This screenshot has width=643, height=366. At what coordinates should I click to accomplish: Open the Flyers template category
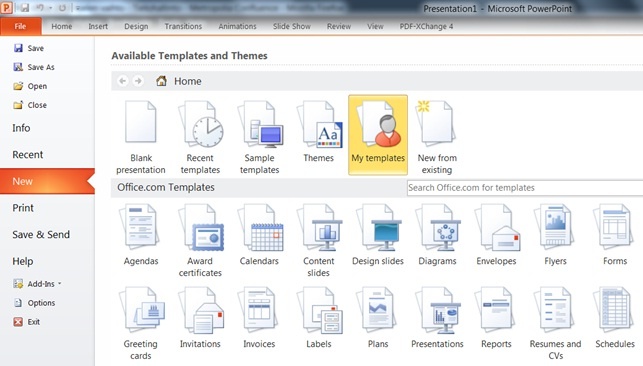click(x=555, y=235)
